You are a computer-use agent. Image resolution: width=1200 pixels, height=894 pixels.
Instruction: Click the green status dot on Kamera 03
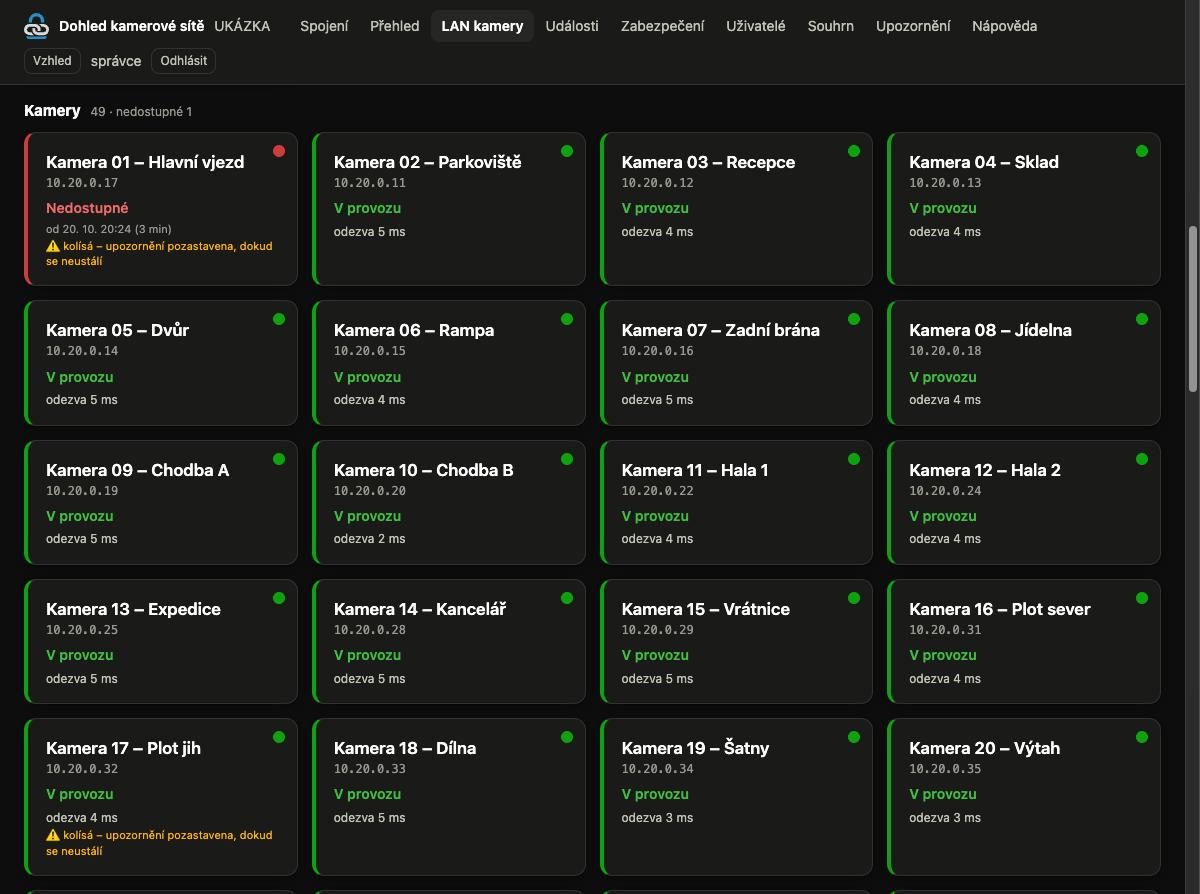point(854,151)
